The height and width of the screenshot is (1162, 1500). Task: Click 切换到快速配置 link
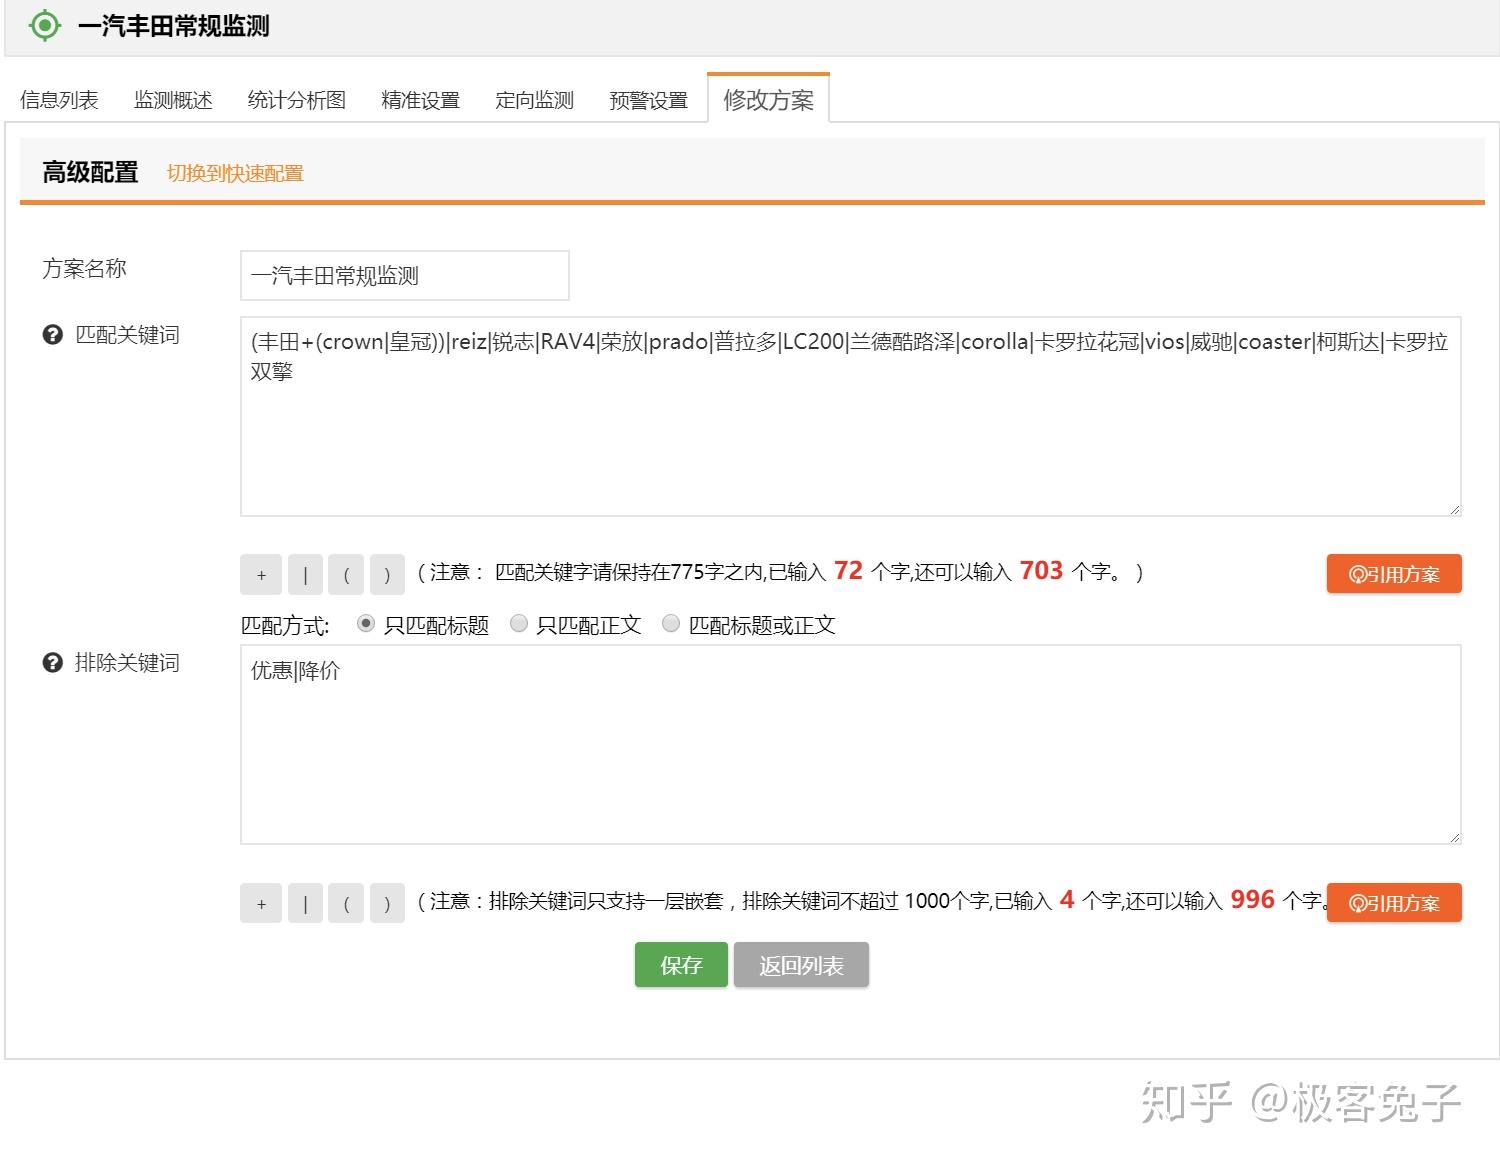tap(235, 173)
